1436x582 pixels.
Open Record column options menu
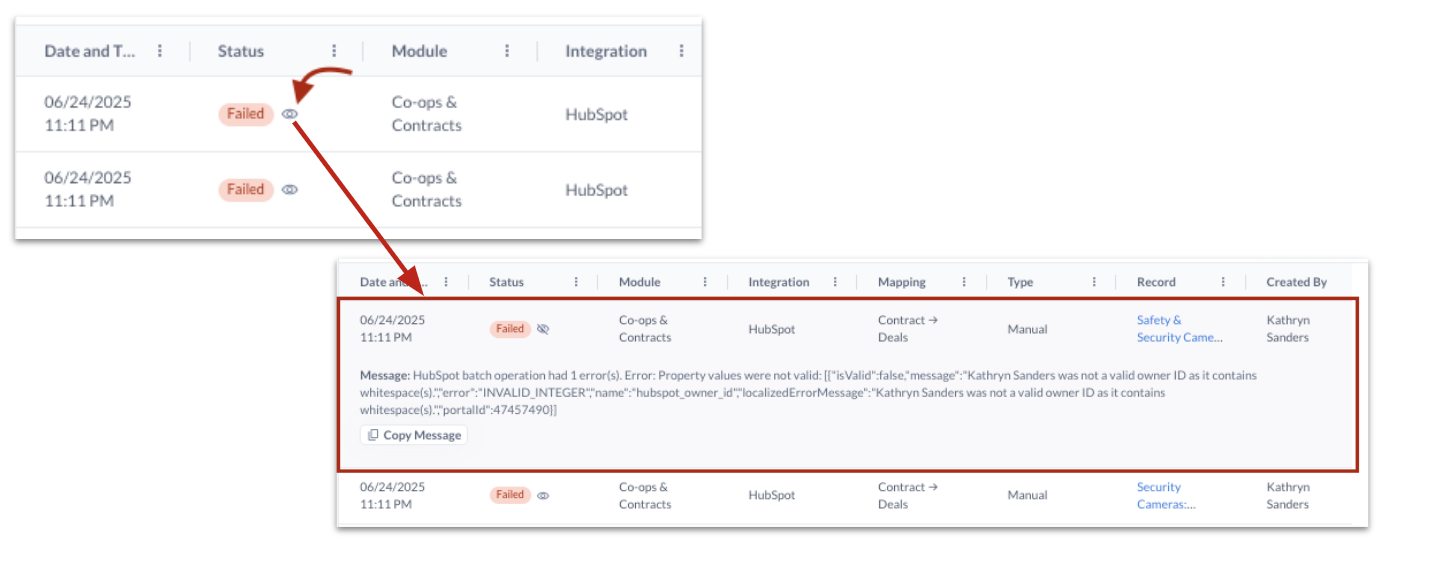pyautogui.click(x=1223, y=282)
